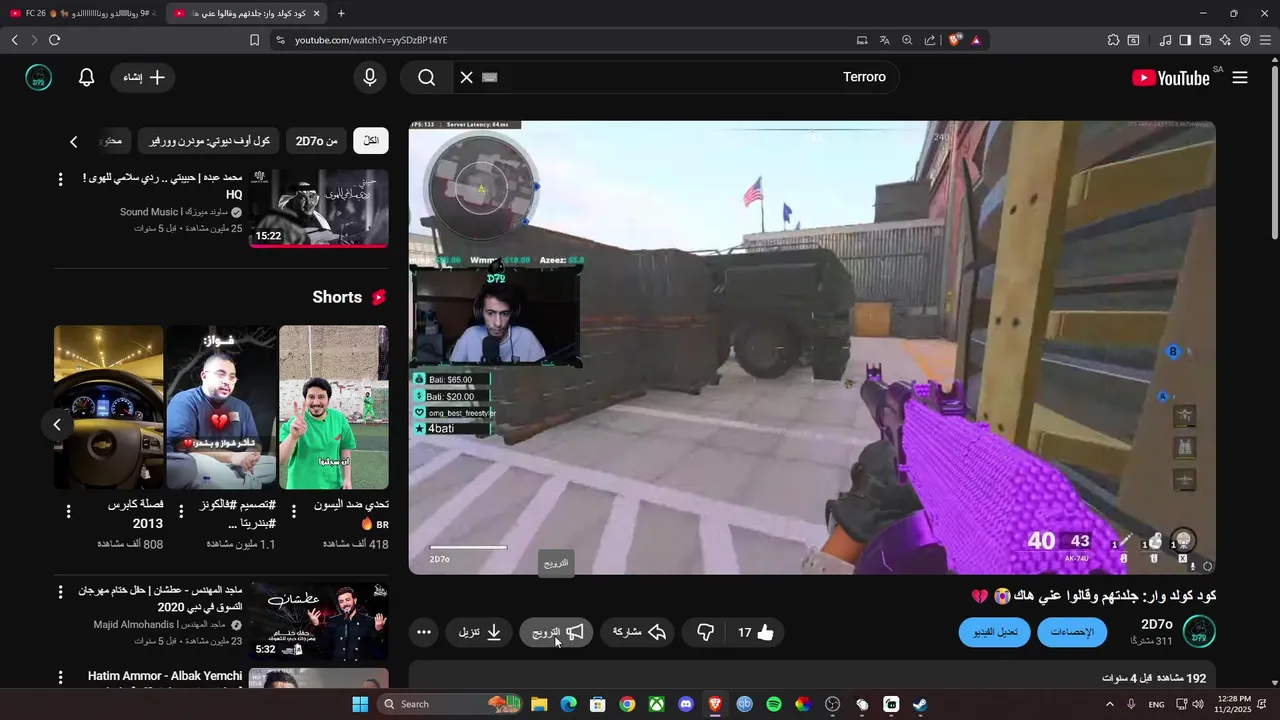The width and height of the screenshot is (1280, 720).
Task: Open the YouTube hamburger menu
Action: [x=1240, y=77]
